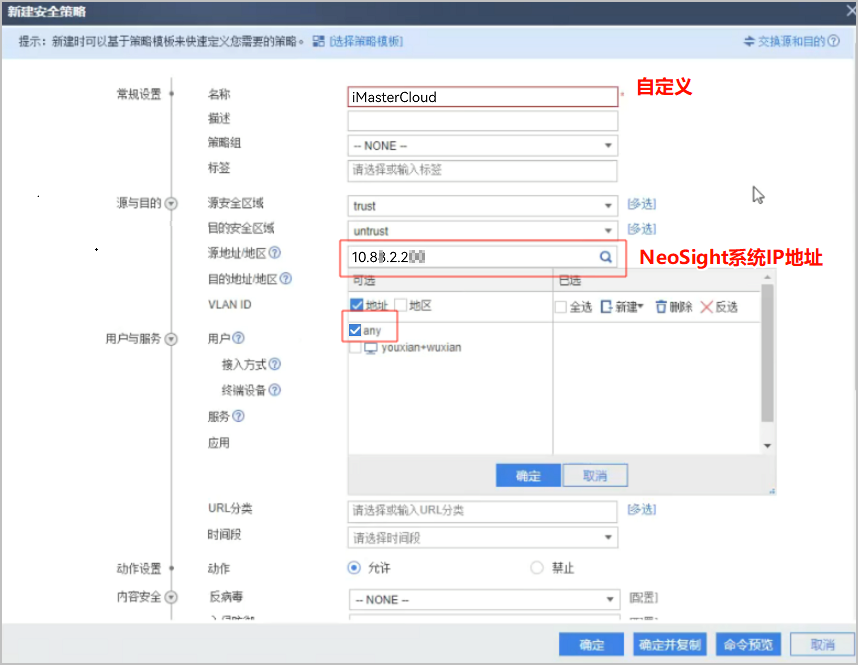The image size is (858, 665).
Task: Show help for terminal device
Action: 275,390
